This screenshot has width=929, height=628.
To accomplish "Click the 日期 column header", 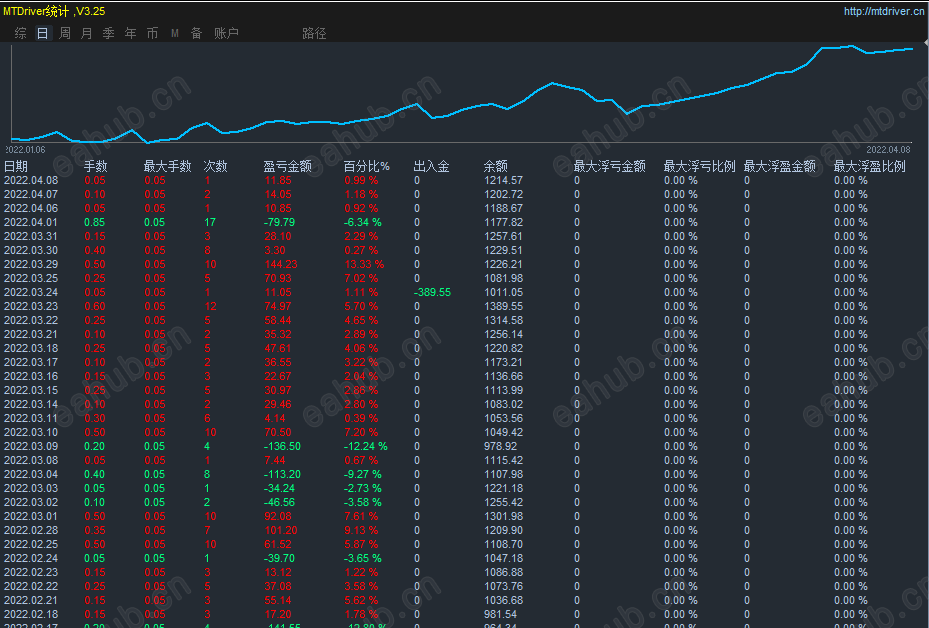I will (x=16, y=166).
